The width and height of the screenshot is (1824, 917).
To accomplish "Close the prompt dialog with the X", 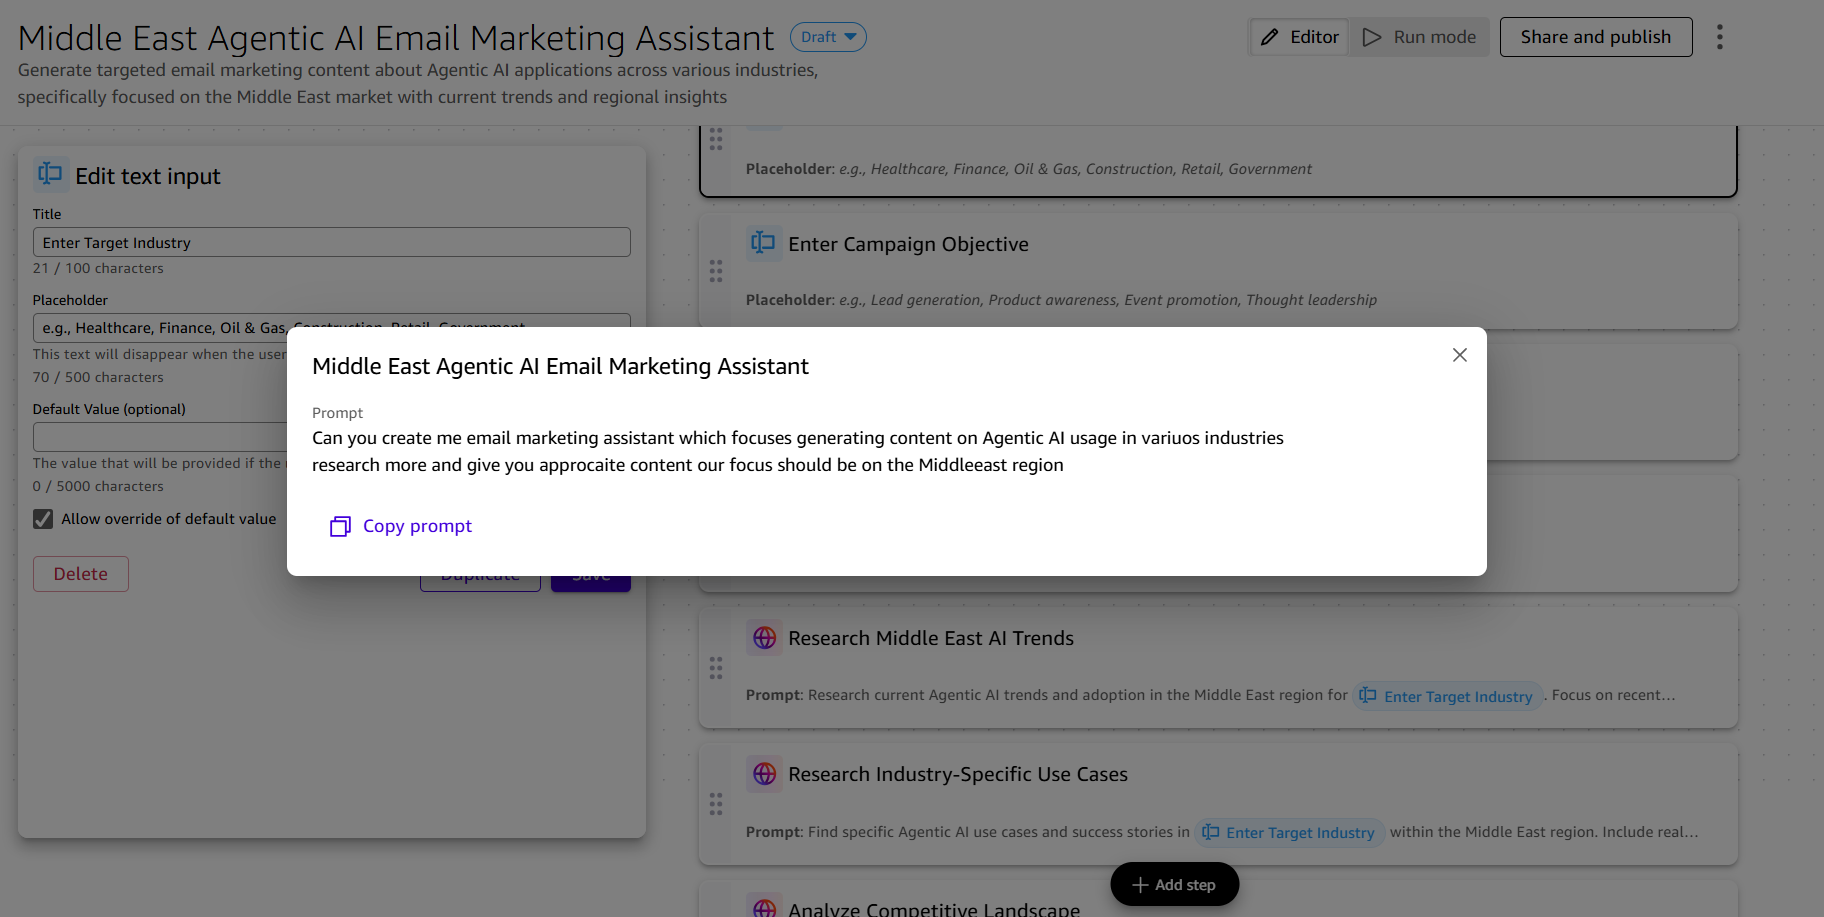I will pyautogui.click(x=1459, y=355).
